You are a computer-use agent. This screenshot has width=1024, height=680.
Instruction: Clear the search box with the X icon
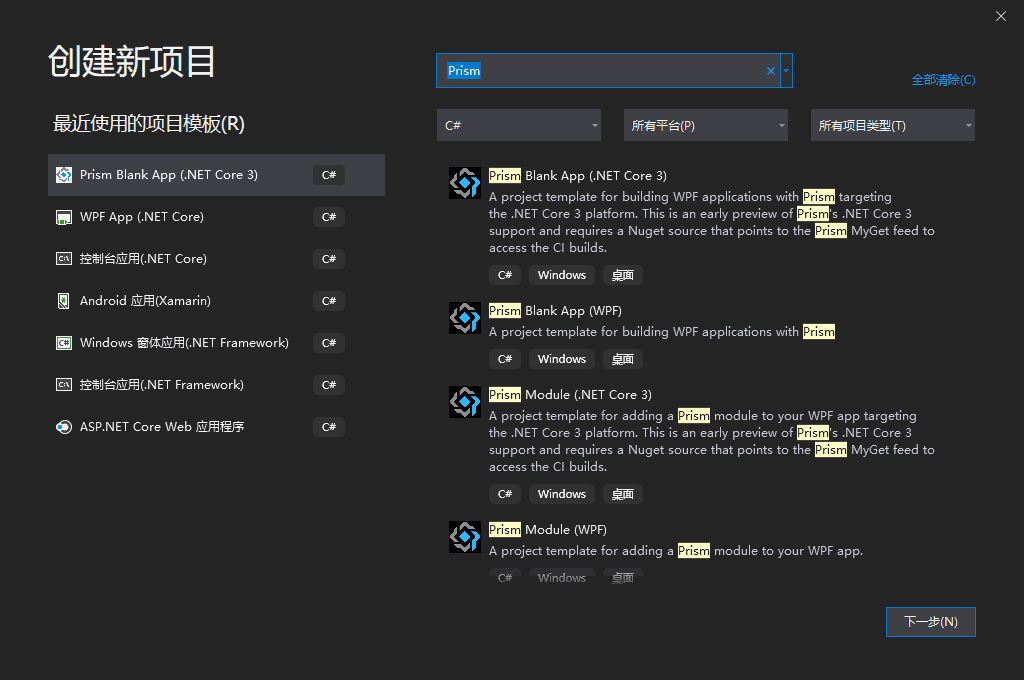pos(771,71)
